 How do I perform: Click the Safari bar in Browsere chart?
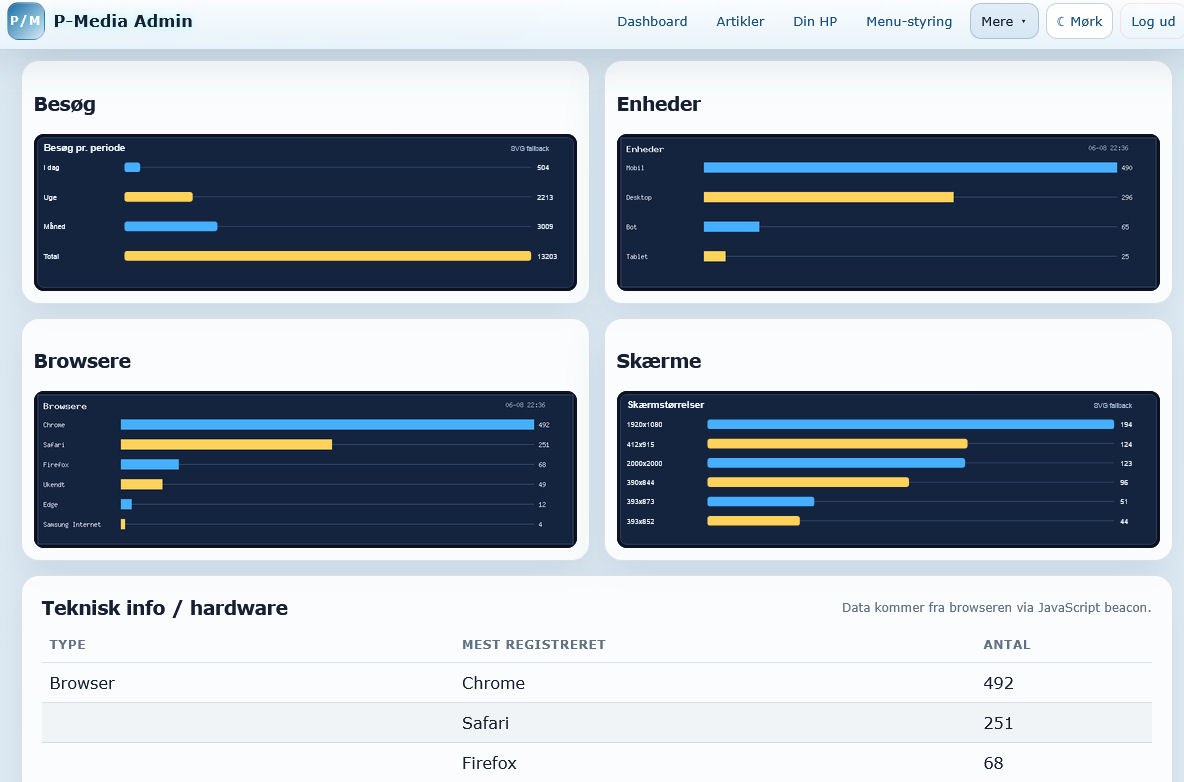(226, 445)
